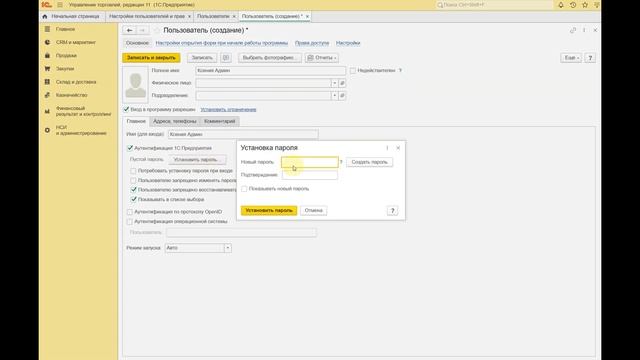Viewport: 640px width, 360px height.
Task: Click the hint mark beside Недействителен
Action: pyautogui.click(x=400, y=70)
